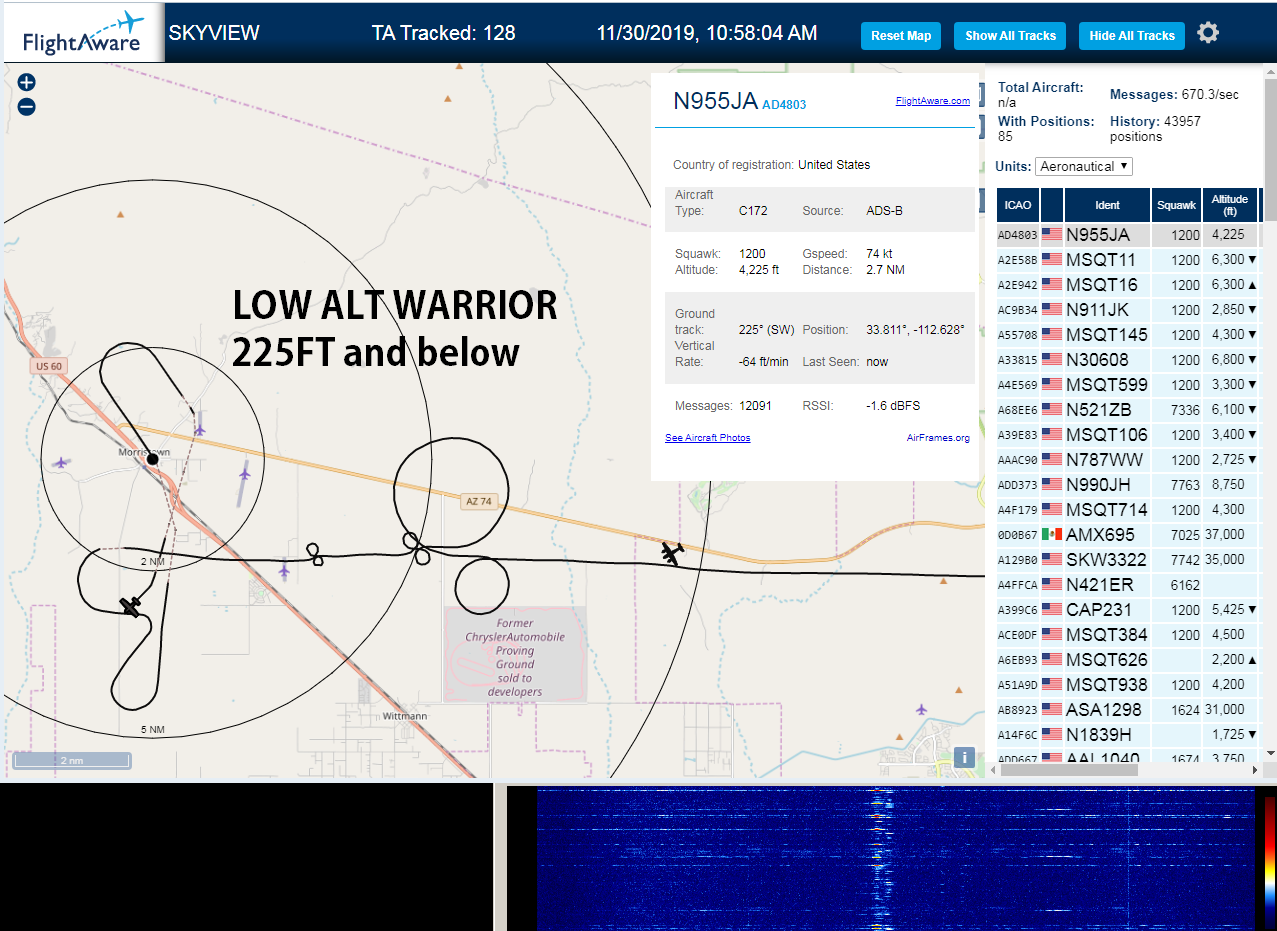Click the scrollbar right arrow under aircraft list
1277x931 pixels.
coord(1256,770)
